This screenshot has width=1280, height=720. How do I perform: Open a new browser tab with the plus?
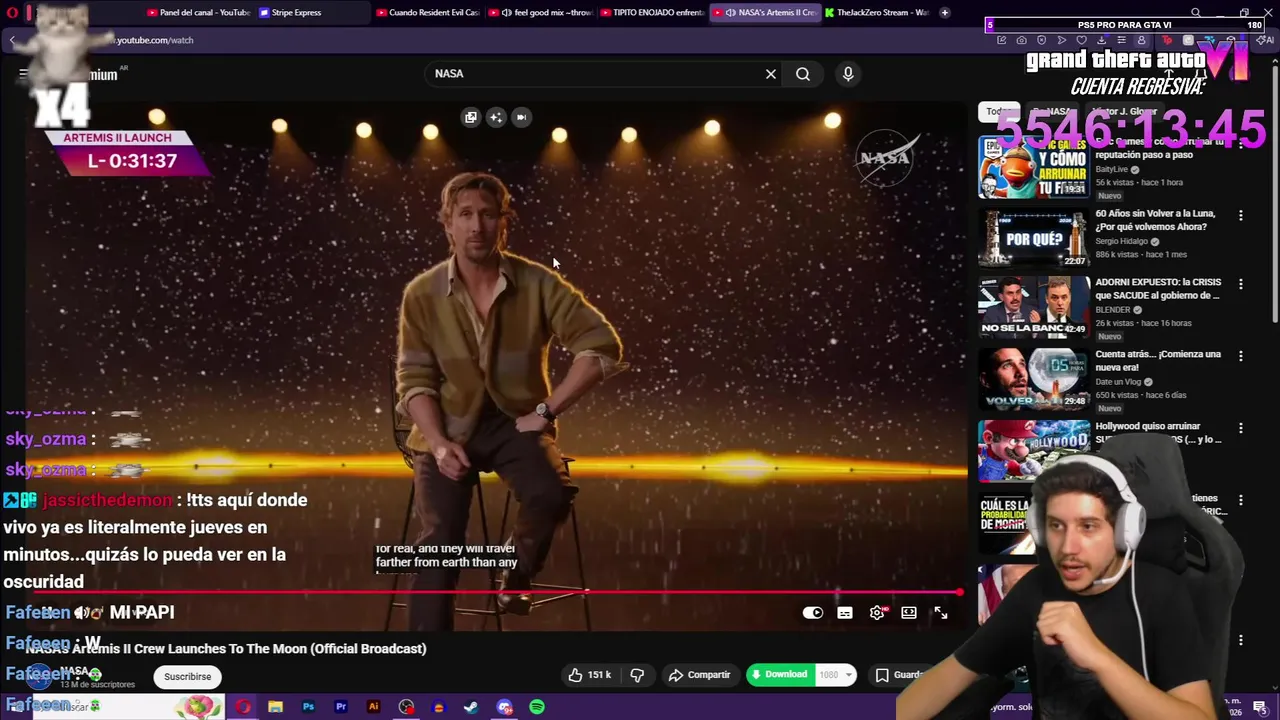pos(945,13)
